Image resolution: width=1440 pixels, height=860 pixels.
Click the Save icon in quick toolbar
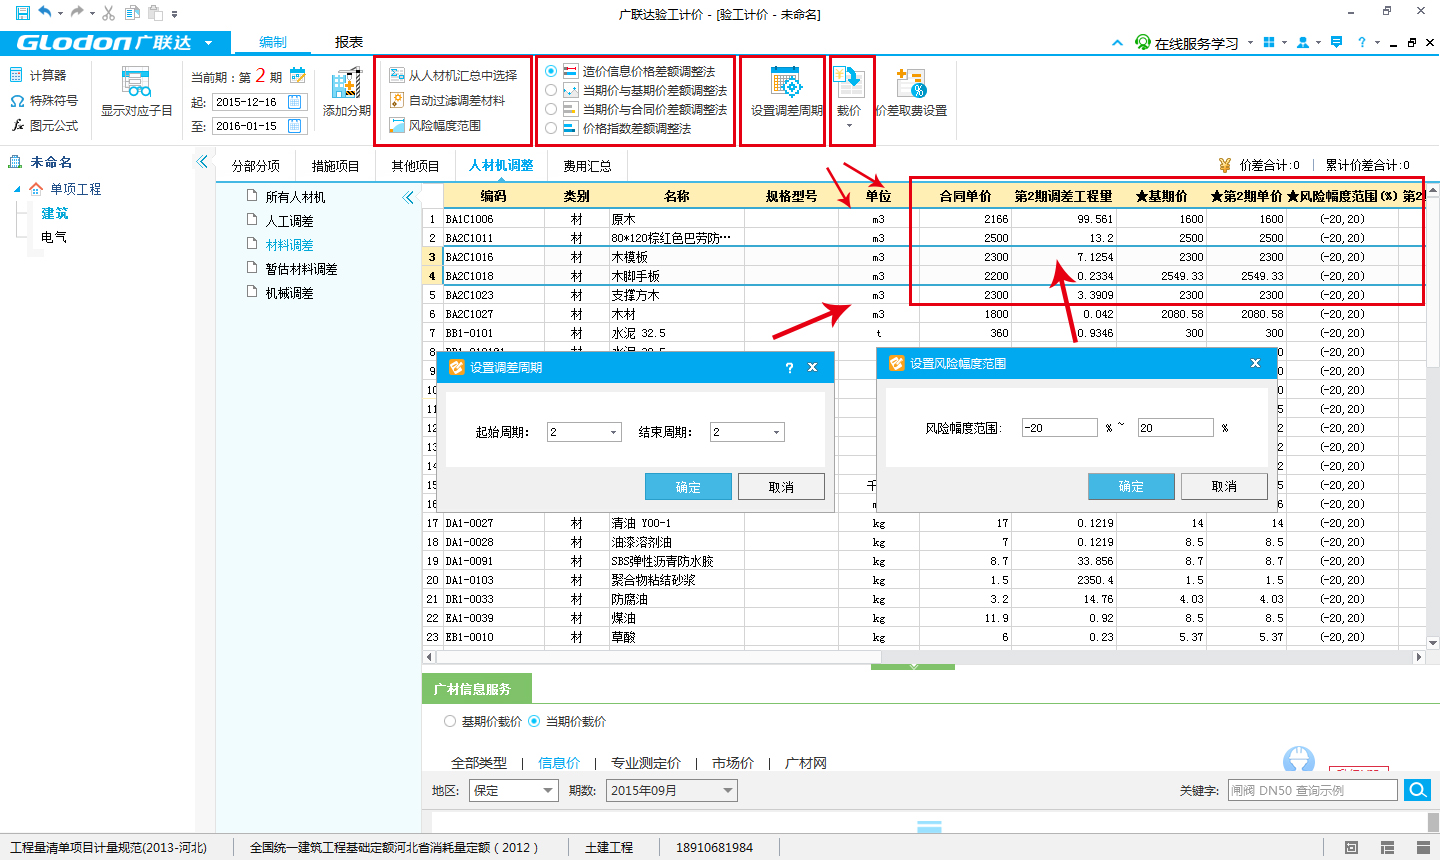[22, 13]
